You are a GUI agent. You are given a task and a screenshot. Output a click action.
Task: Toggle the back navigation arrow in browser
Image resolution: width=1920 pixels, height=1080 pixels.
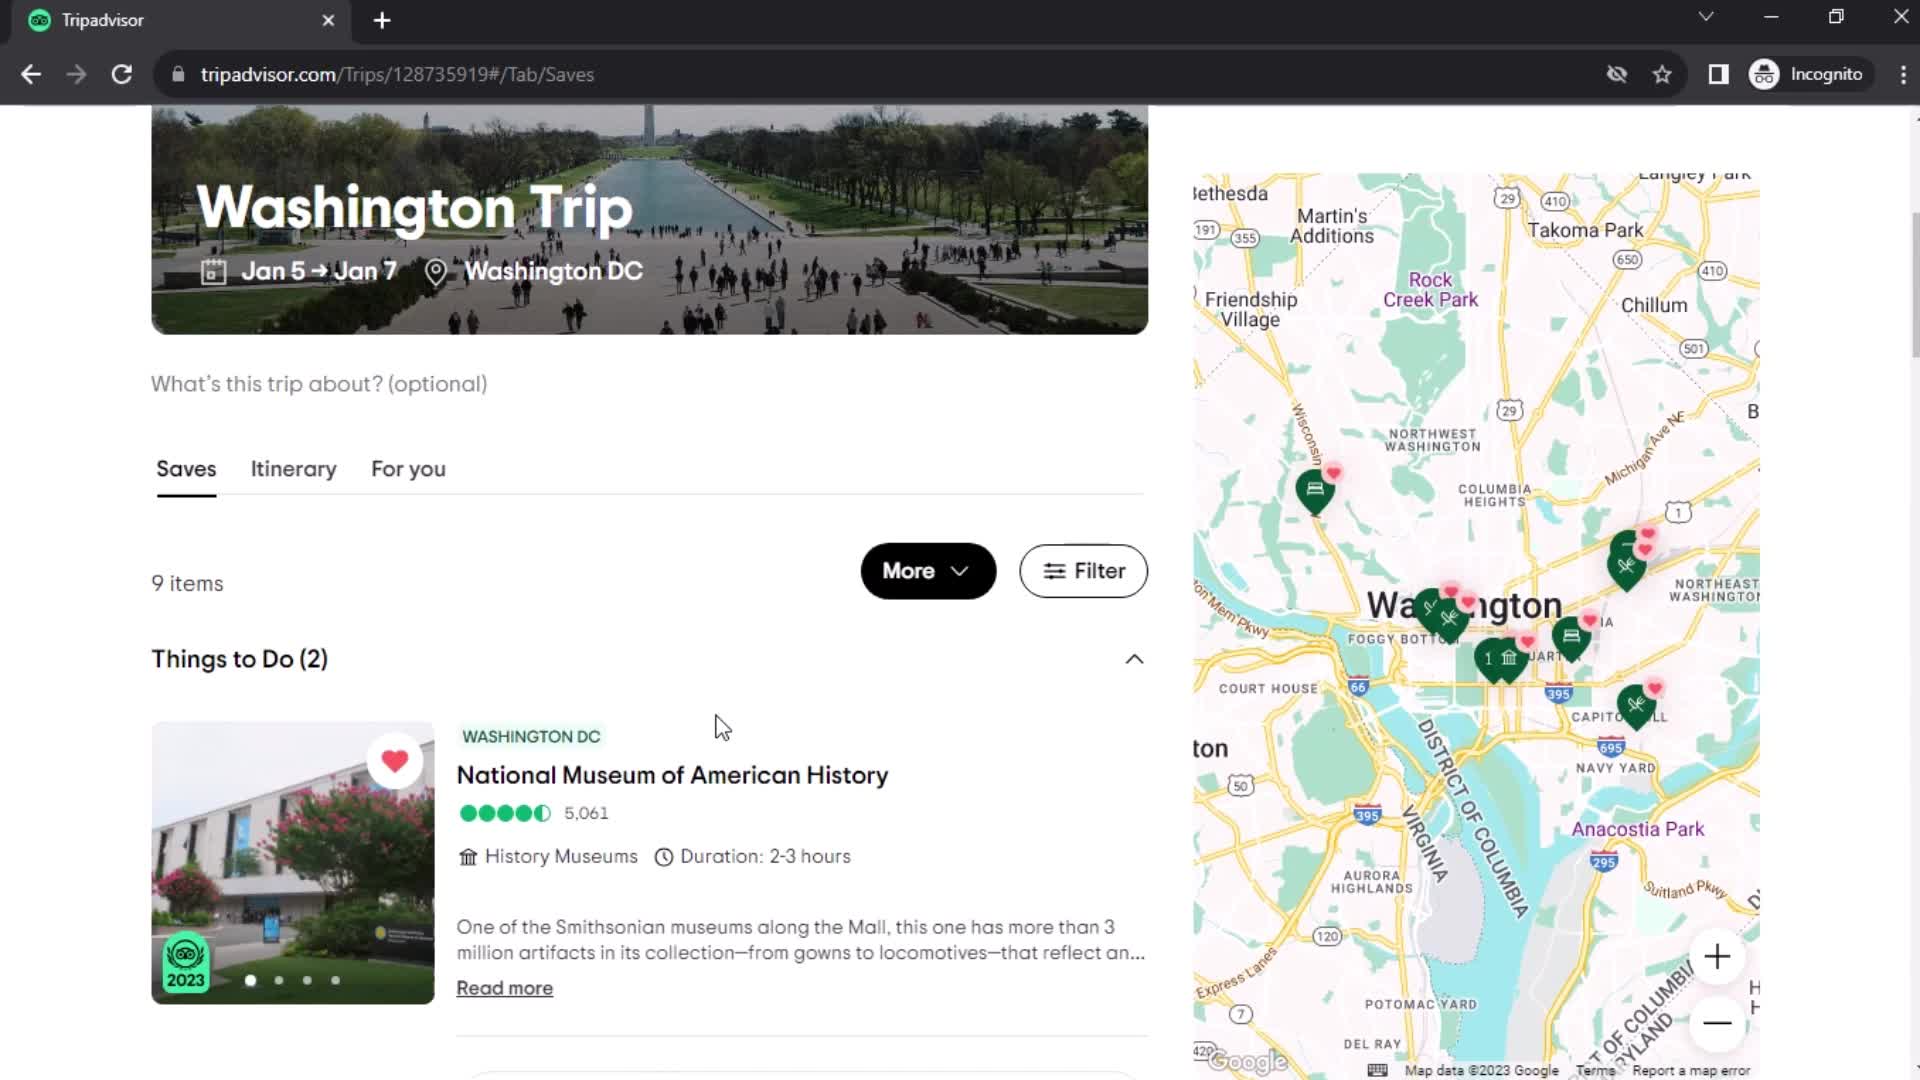(32, 74)
